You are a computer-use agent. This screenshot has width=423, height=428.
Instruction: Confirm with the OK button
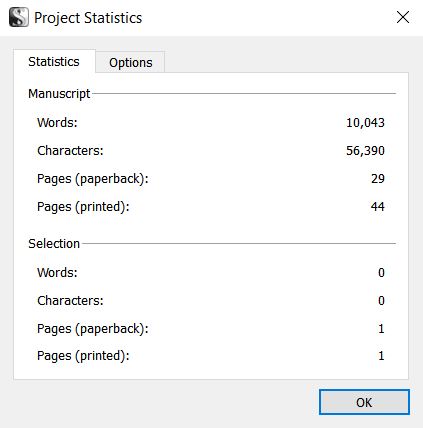[x=364, y=402]
